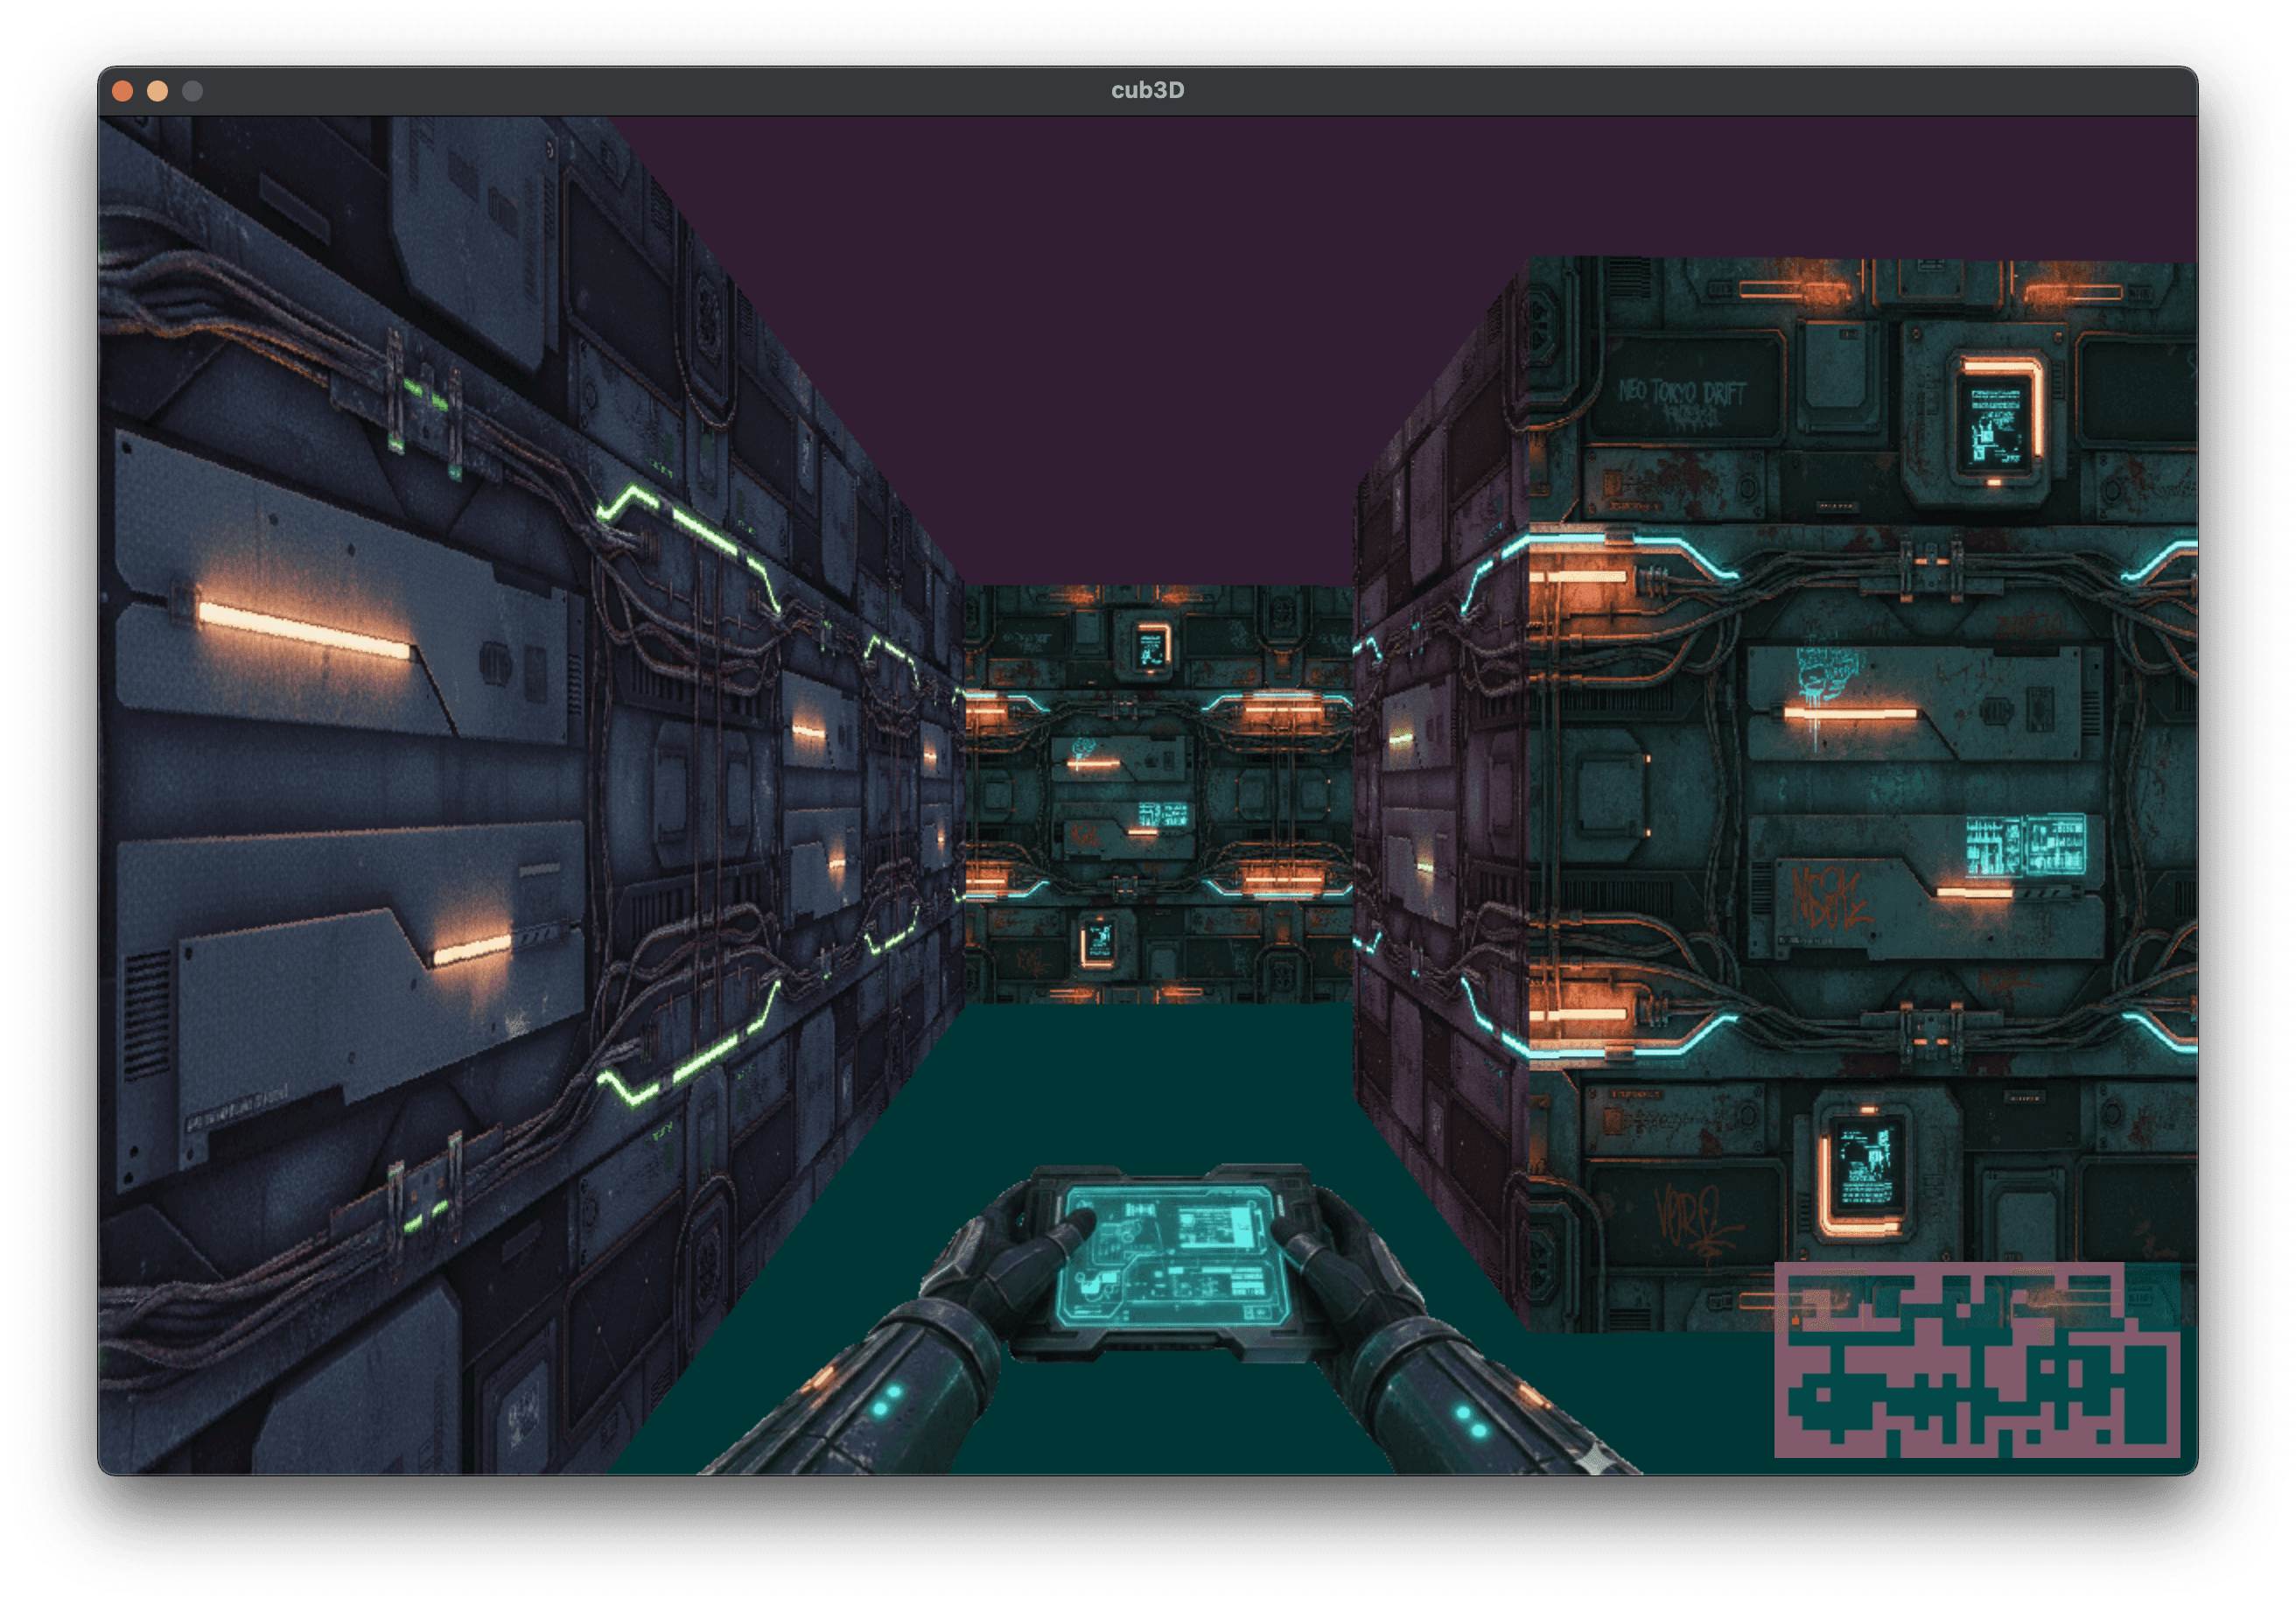The height and width of the screenshot is (1605, 2296).
Task: Minimize the cub3D window
Action: click(x=158, y=92)
